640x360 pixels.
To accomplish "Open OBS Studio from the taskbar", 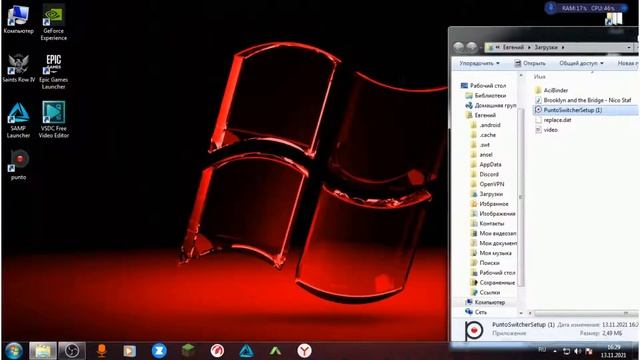I will (x=72, y=351).
